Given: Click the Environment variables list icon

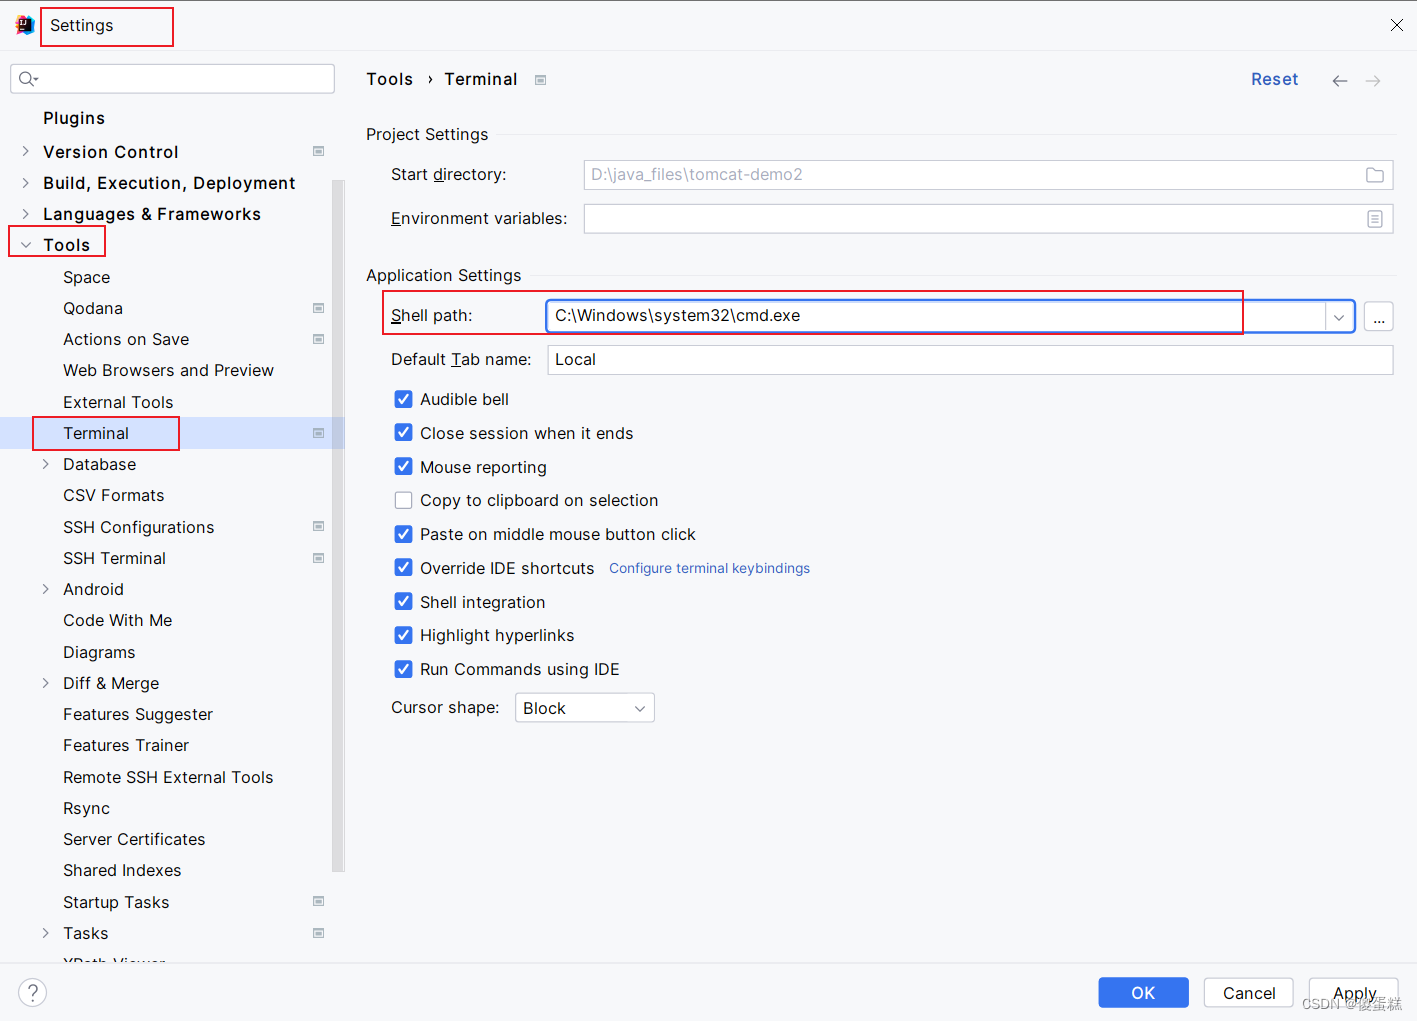Looking at the screenshot, I should [1375, 218].
